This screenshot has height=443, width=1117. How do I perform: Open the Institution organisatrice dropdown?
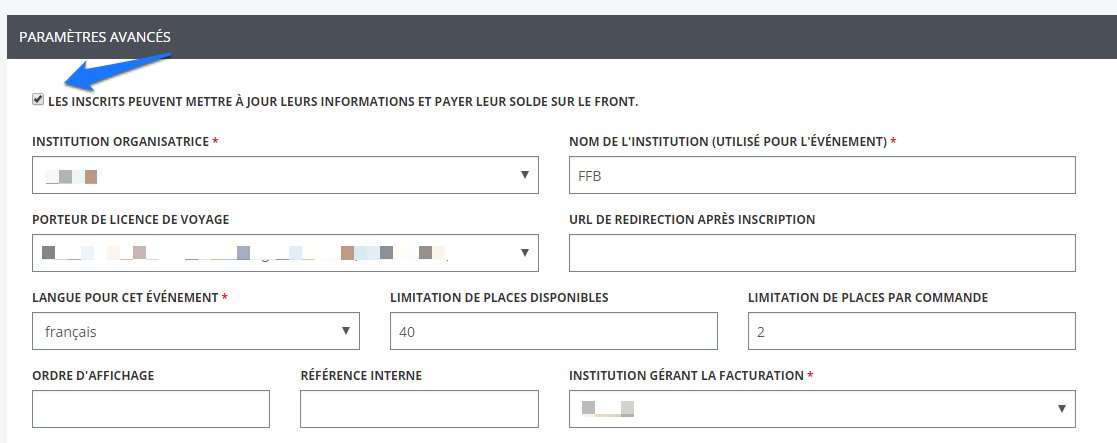(285, 175)
